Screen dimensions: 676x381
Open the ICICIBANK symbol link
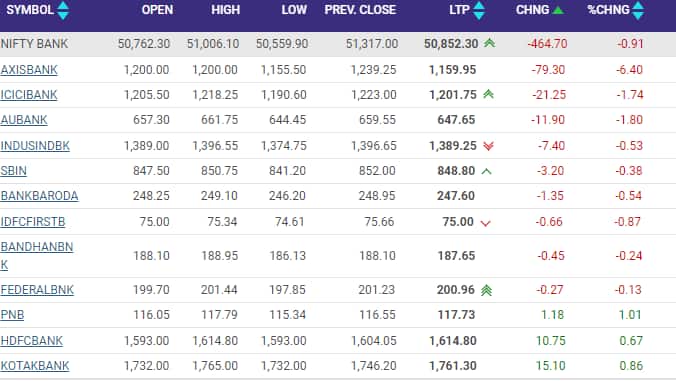29,95
